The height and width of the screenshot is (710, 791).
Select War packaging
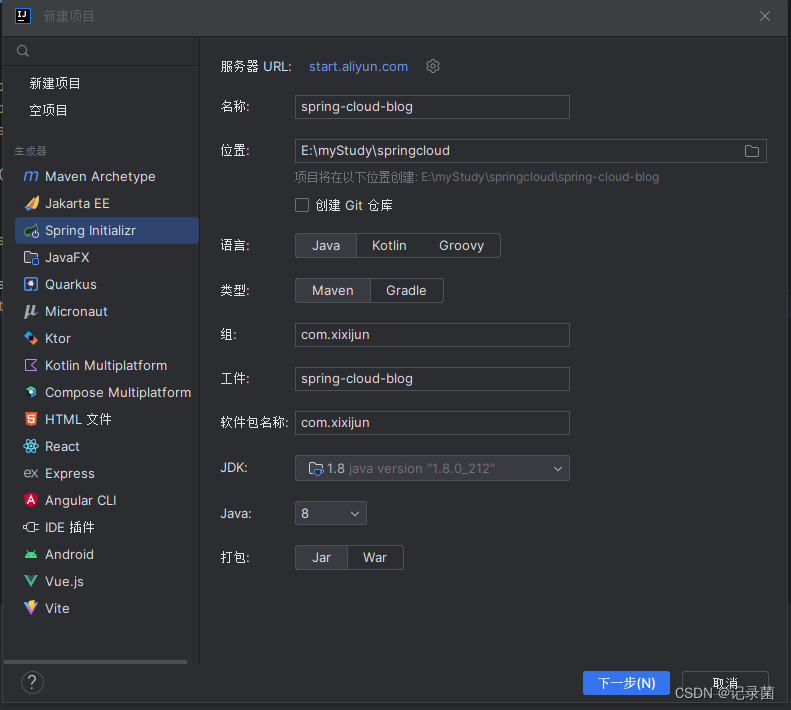375,558
